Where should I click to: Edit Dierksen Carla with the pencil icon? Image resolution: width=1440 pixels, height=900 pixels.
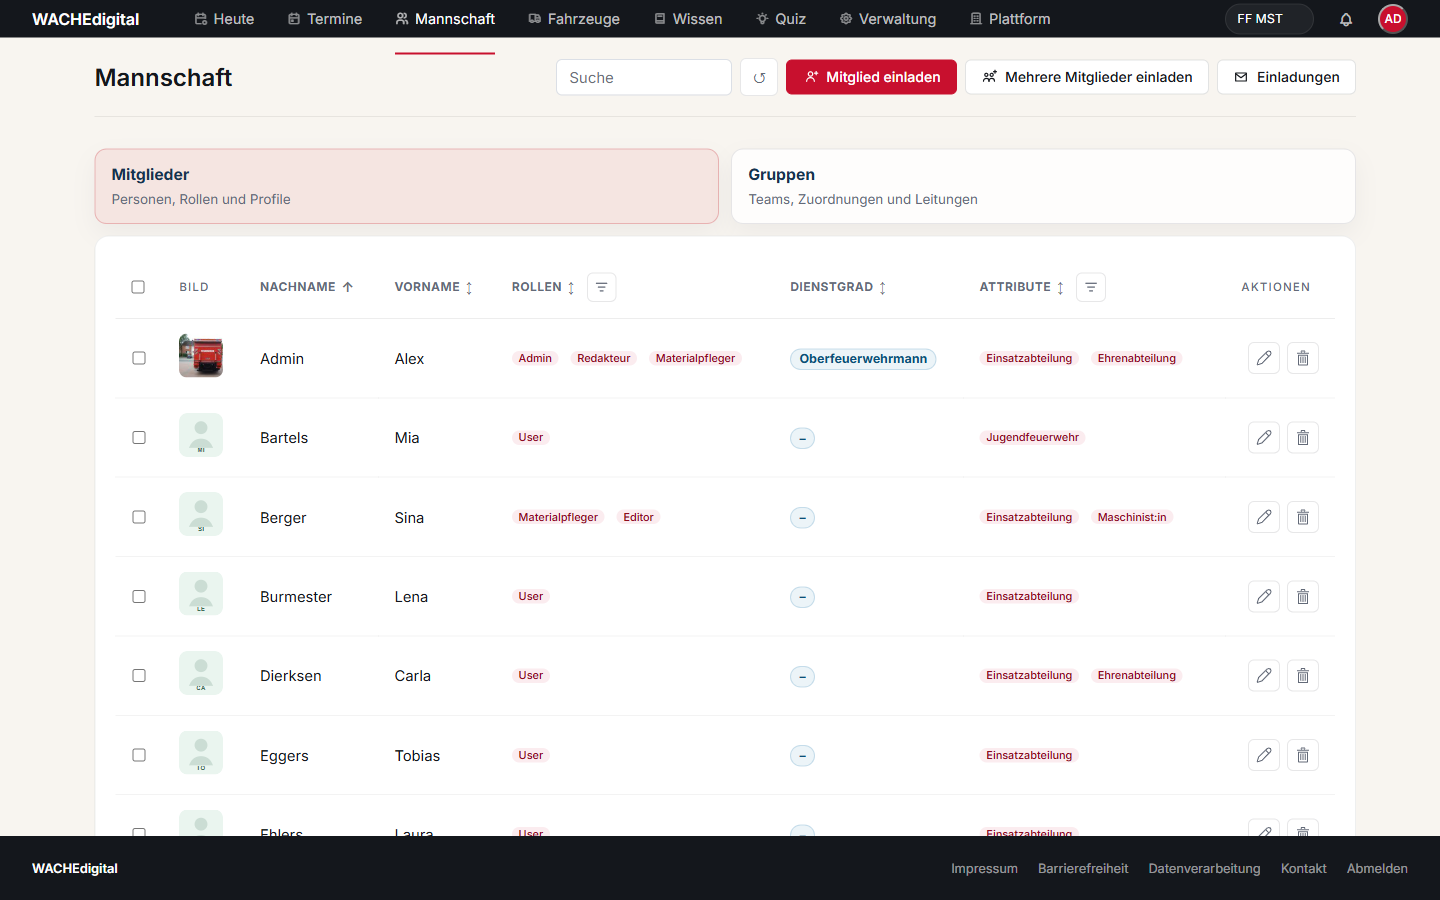coord(1264,675)
